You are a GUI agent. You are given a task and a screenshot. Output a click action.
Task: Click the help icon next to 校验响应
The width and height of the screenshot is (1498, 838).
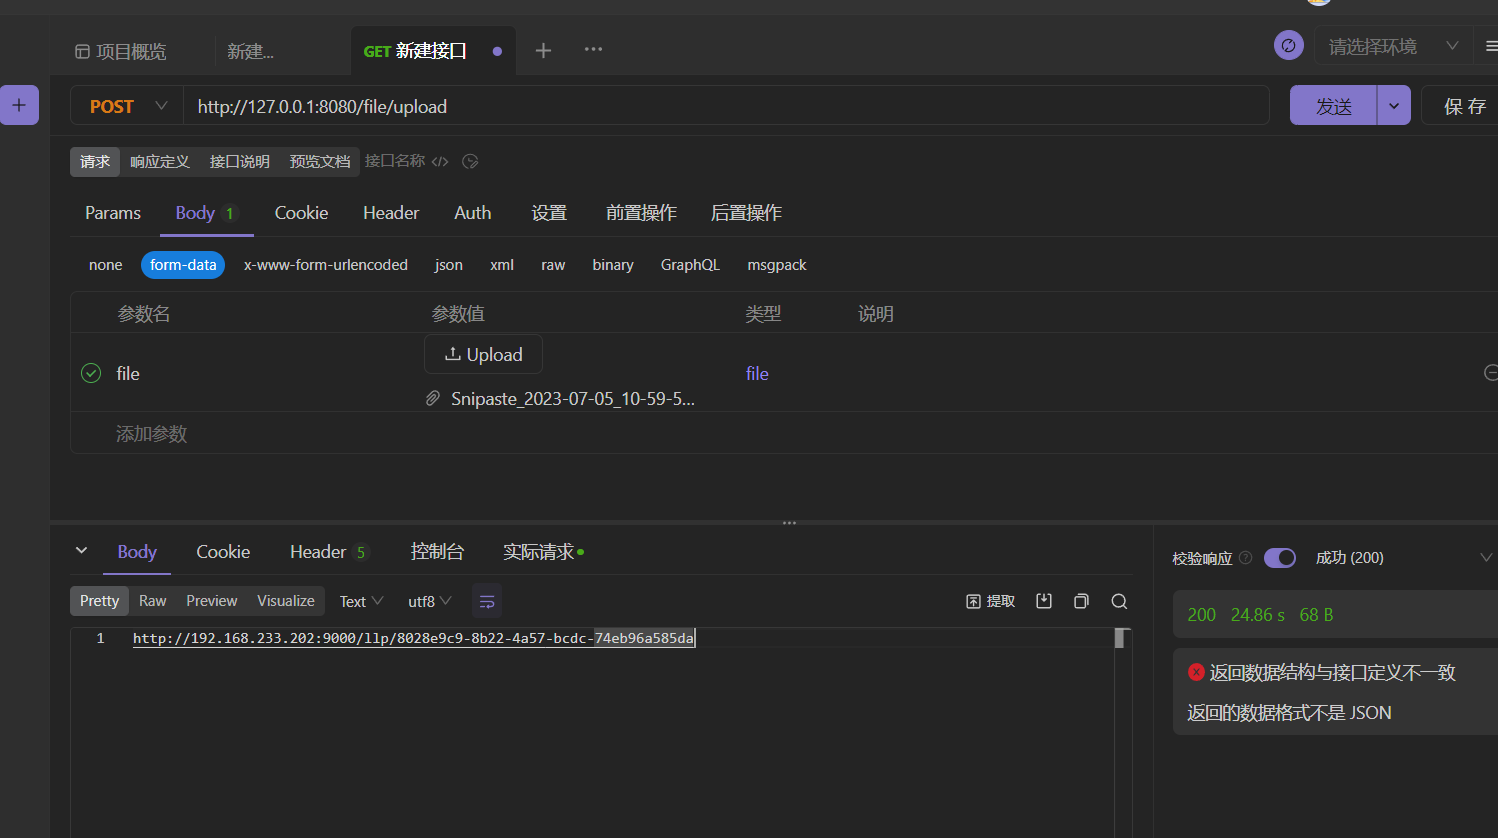click(x=1245, y=558)
